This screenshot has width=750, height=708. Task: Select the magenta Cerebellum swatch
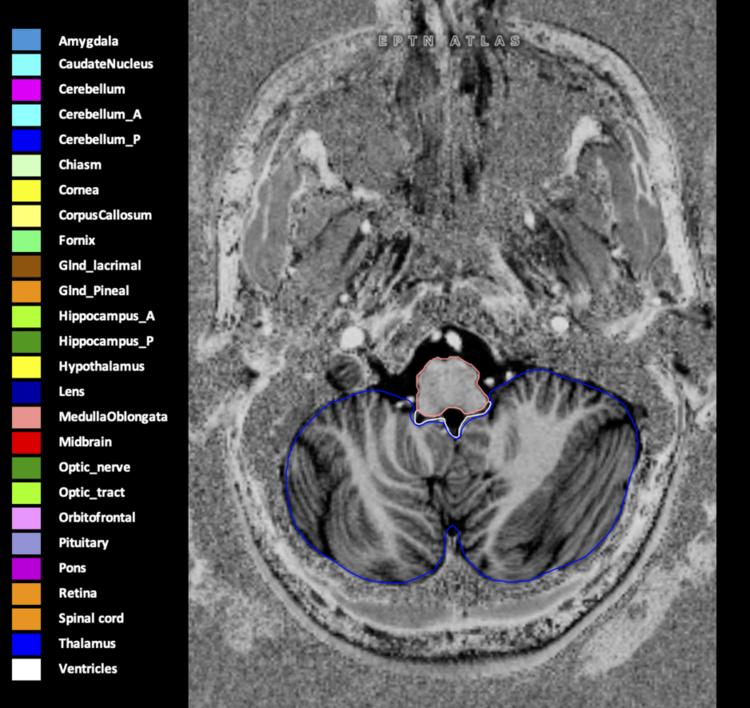[x=26, y=90]
